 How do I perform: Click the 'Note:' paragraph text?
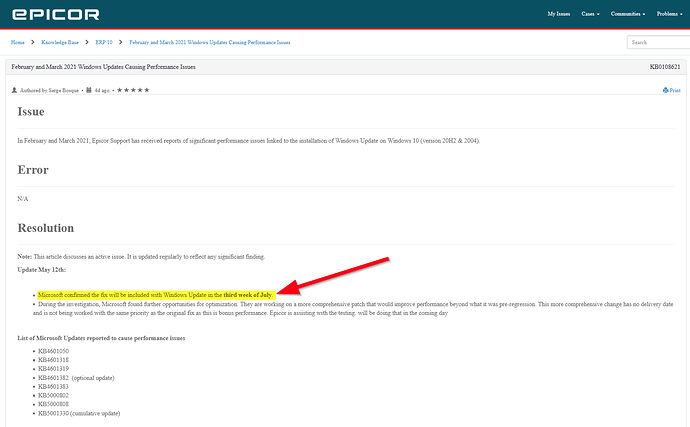141,257
